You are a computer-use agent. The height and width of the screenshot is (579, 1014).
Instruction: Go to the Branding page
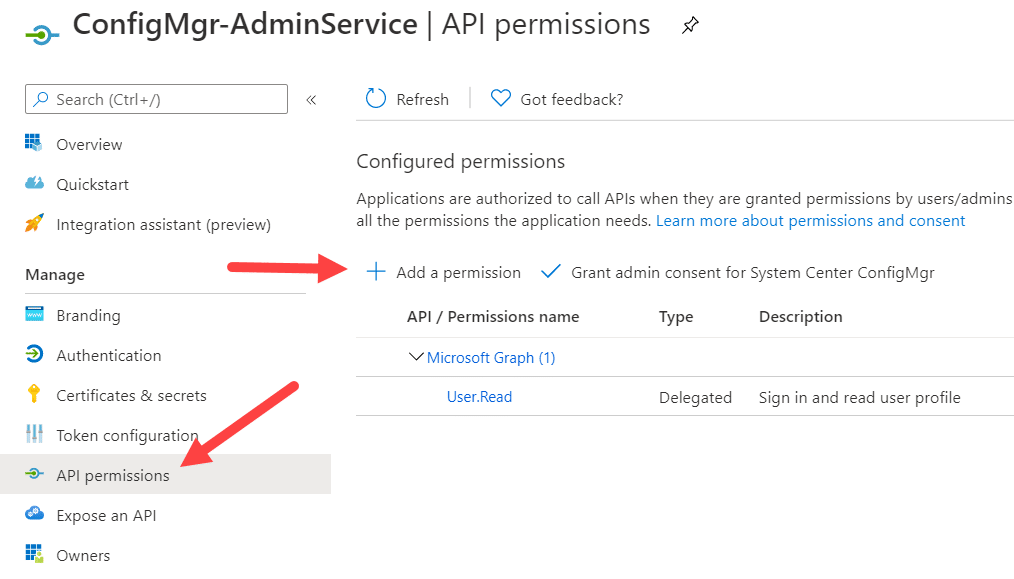(x=89, y=316)
